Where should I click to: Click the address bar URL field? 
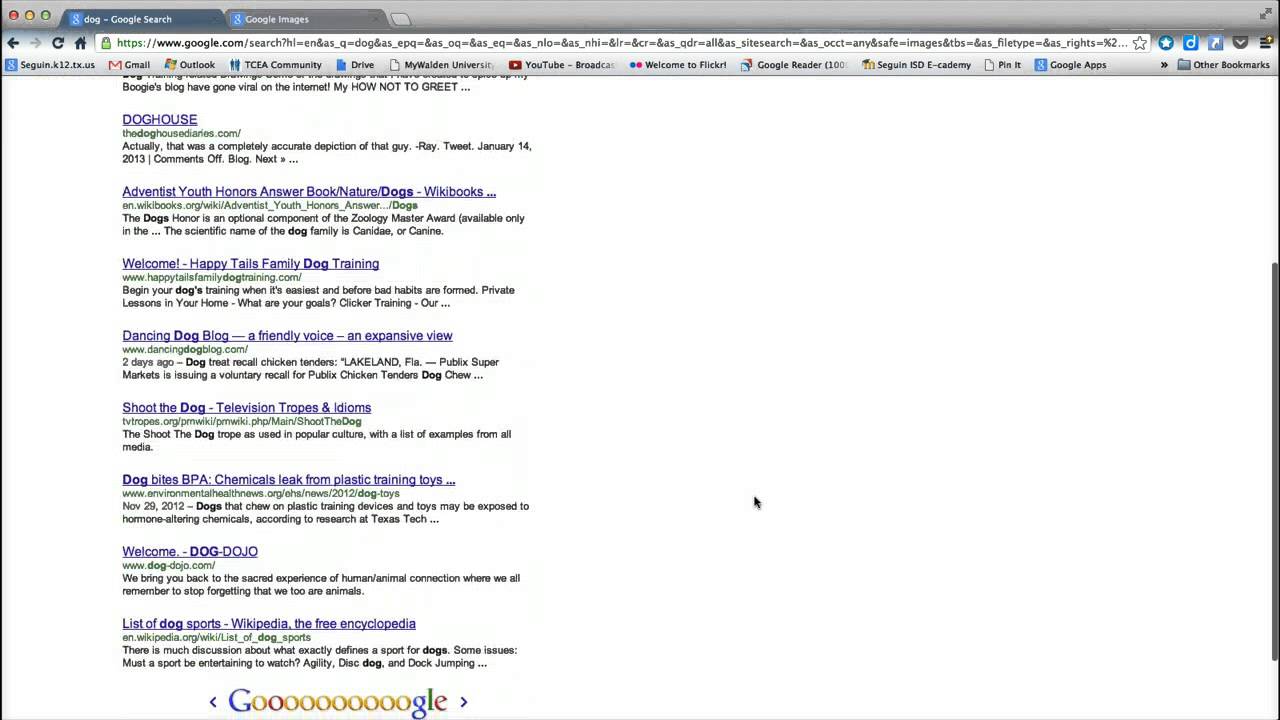[x=622, y=43]
